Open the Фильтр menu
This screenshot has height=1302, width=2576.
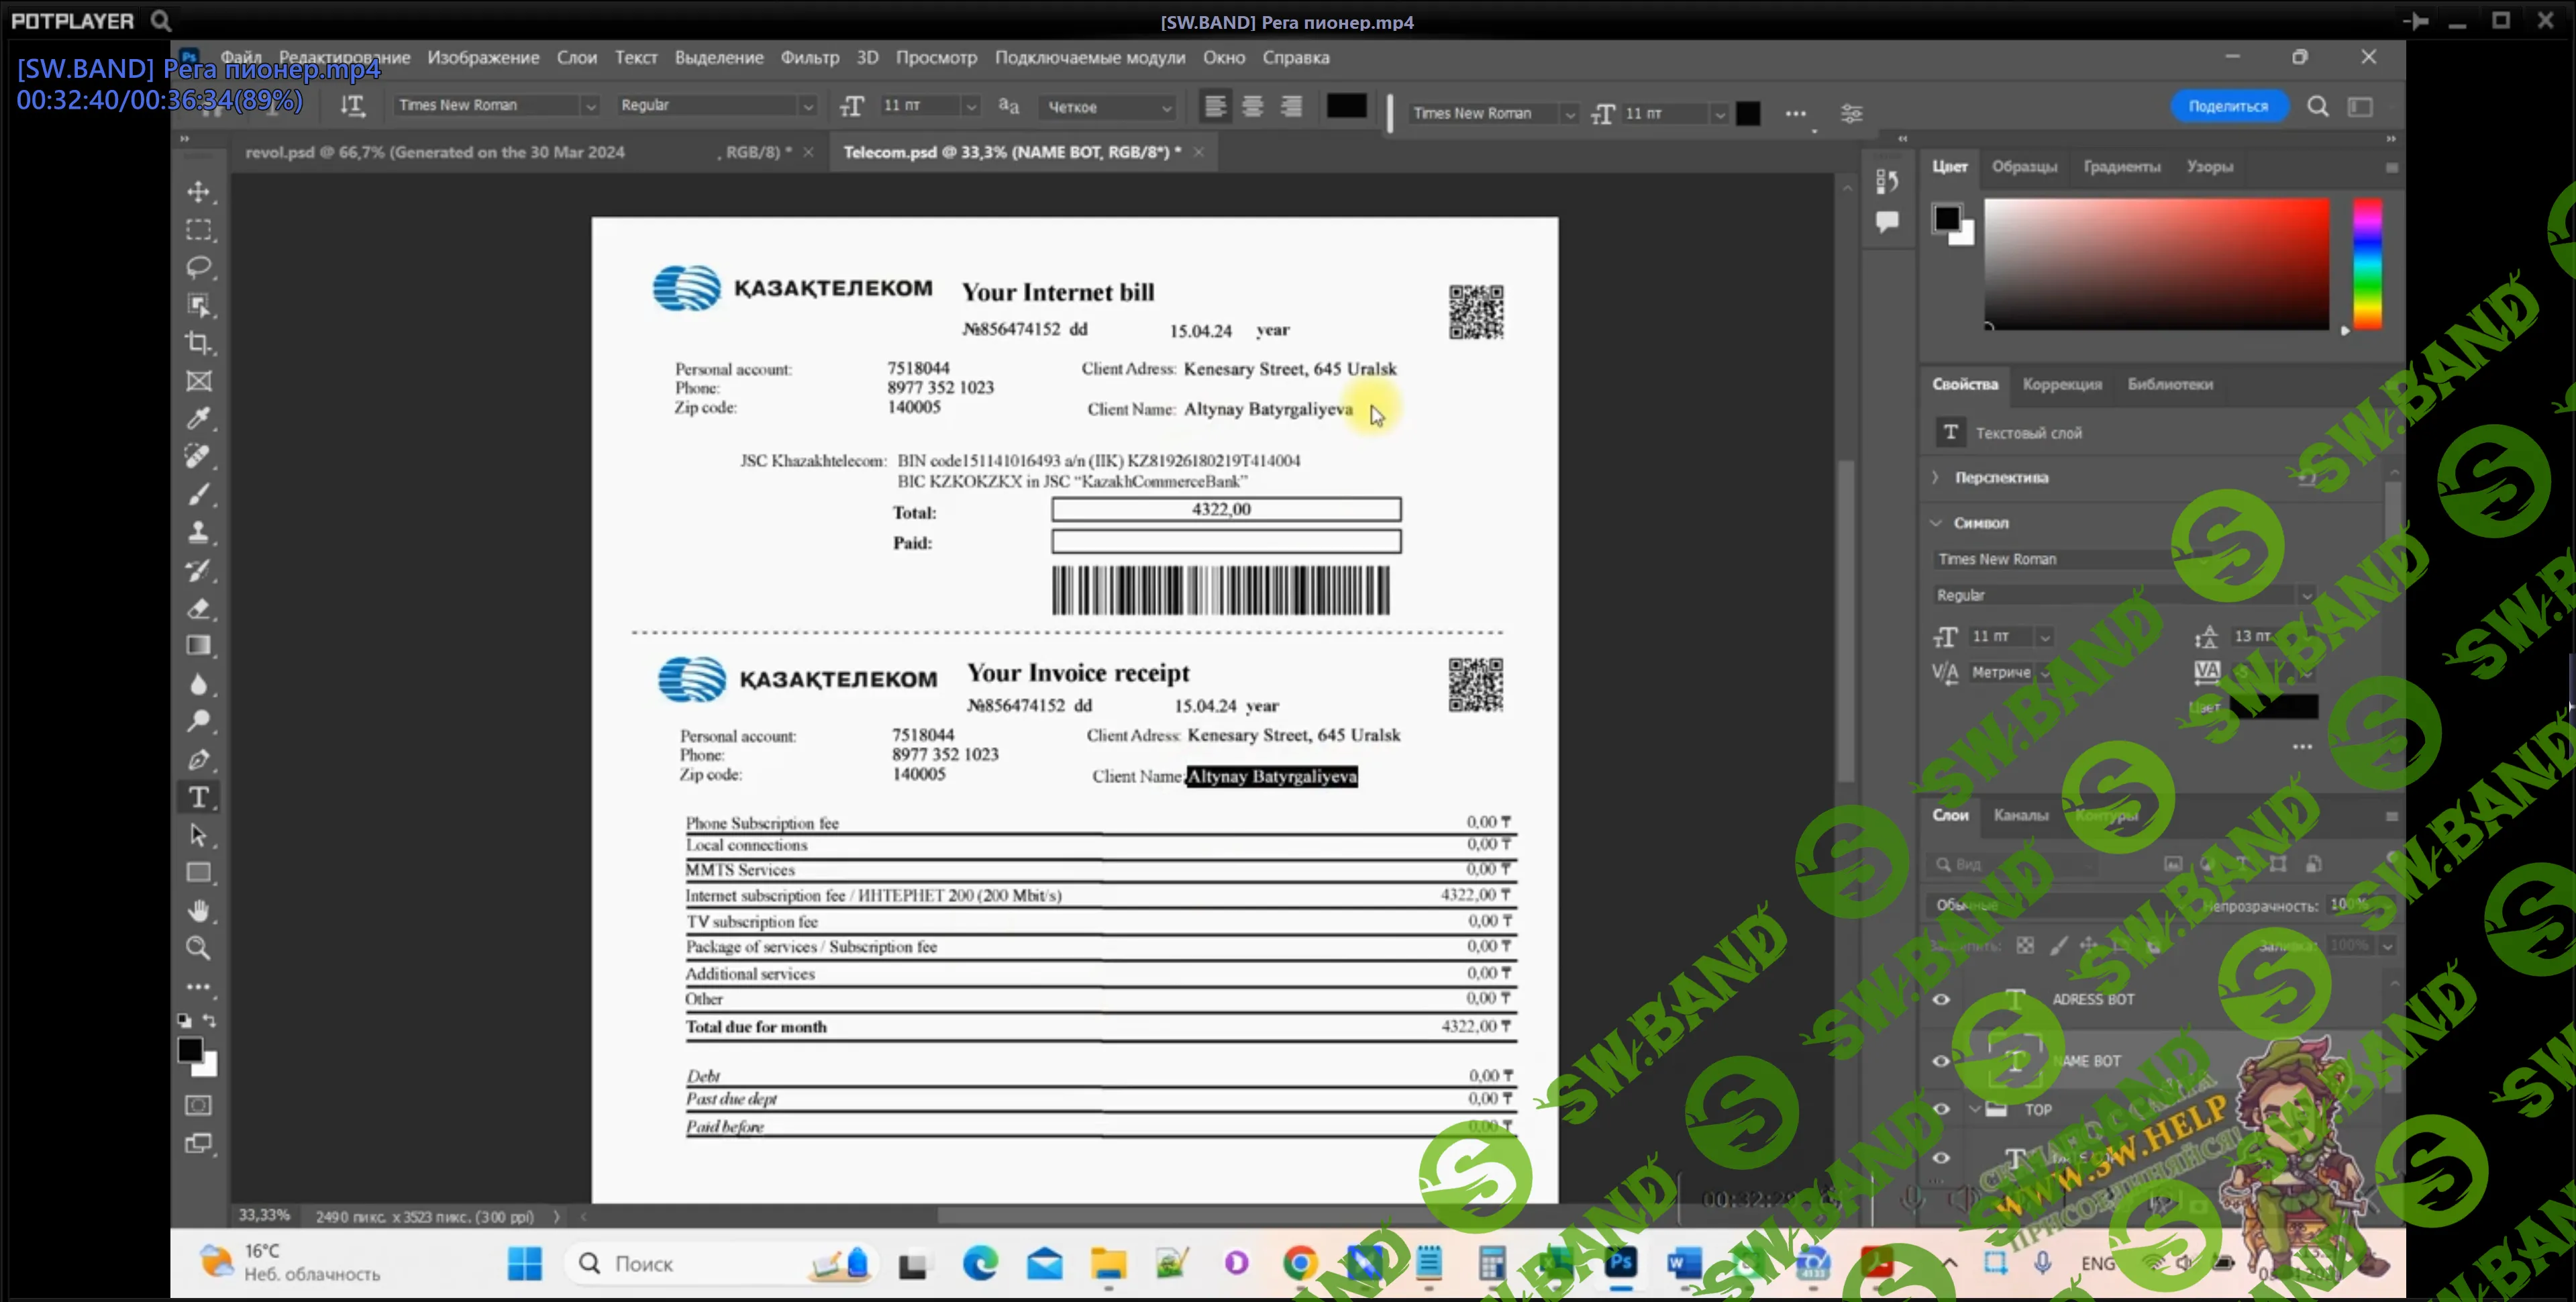click(809, 57)
